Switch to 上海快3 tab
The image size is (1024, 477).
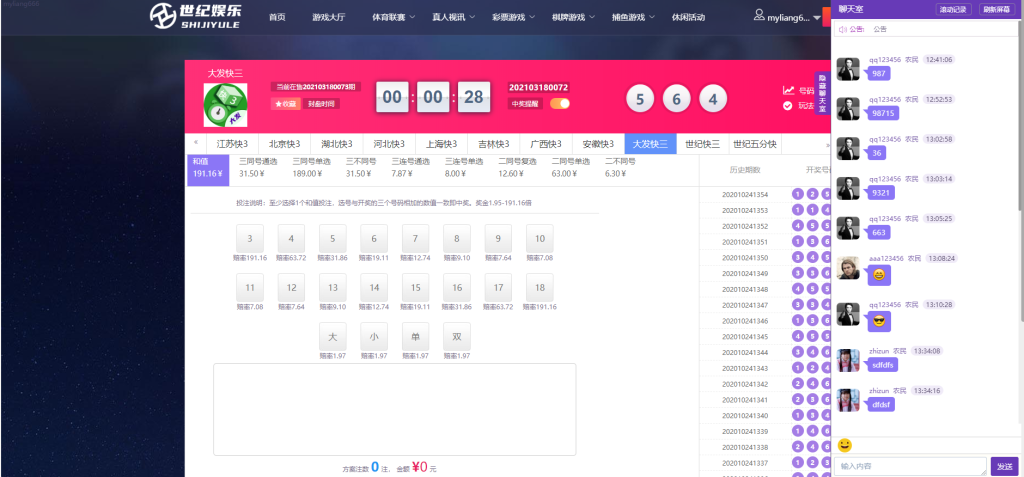pos(441,144)
